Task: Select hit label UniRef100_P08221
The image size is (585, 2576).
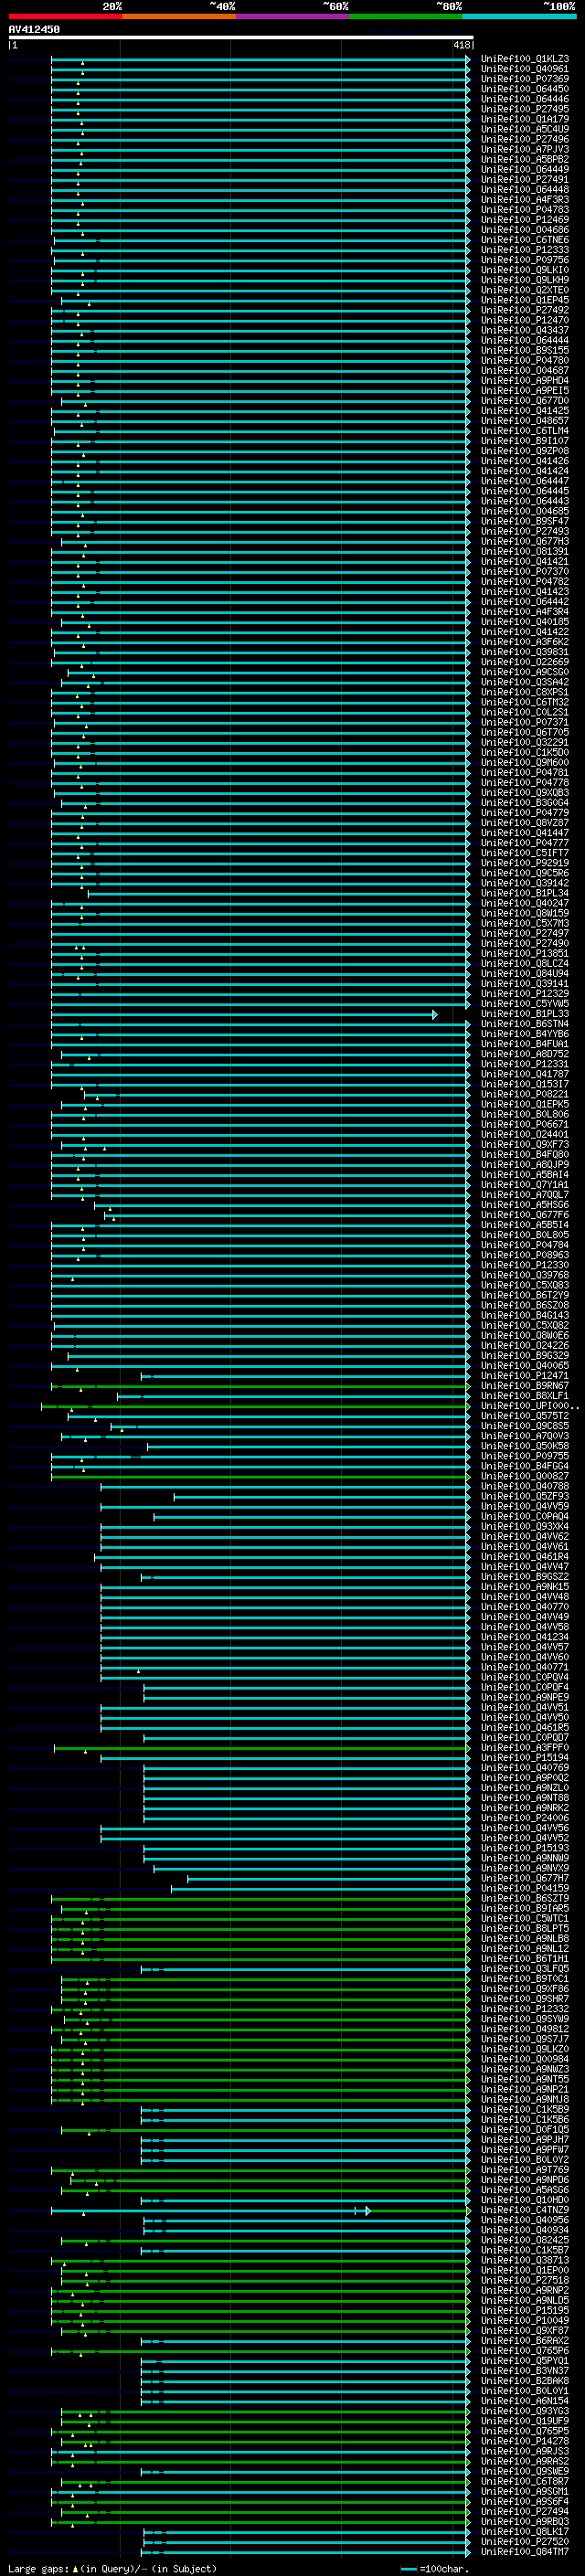Action: (x=525, y=1094)
